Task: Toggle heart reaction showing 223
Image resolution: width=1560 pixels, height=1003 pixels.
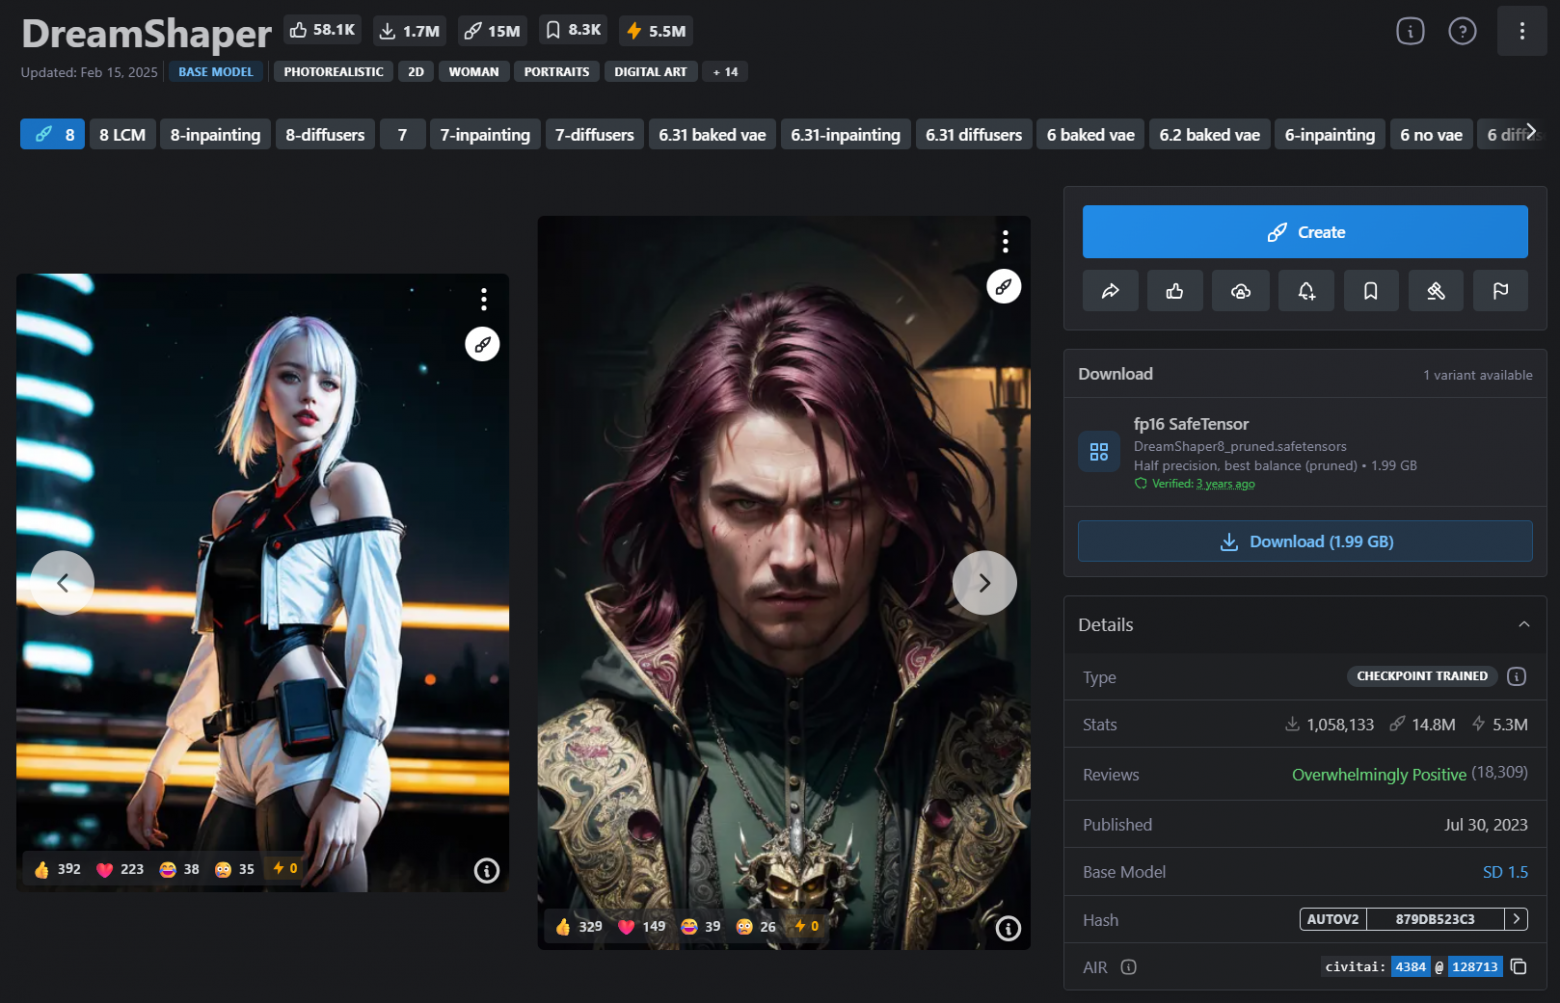Action: (120, 869)
